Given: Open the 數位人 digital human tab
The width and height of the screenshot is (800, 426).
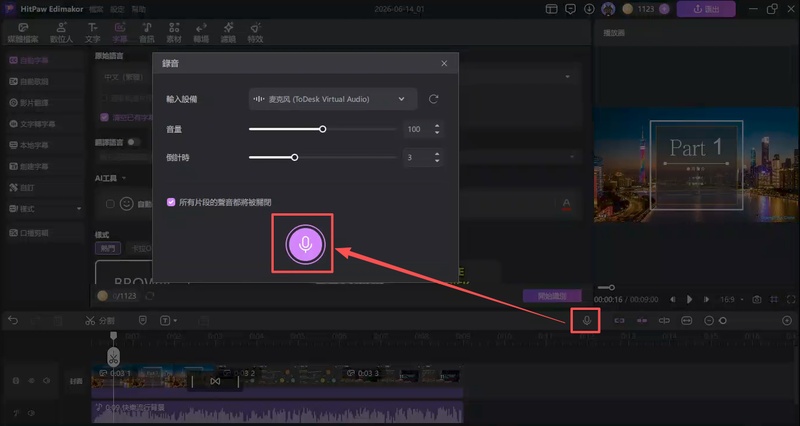Looking at the screenshot, I should tap(61, 33).
